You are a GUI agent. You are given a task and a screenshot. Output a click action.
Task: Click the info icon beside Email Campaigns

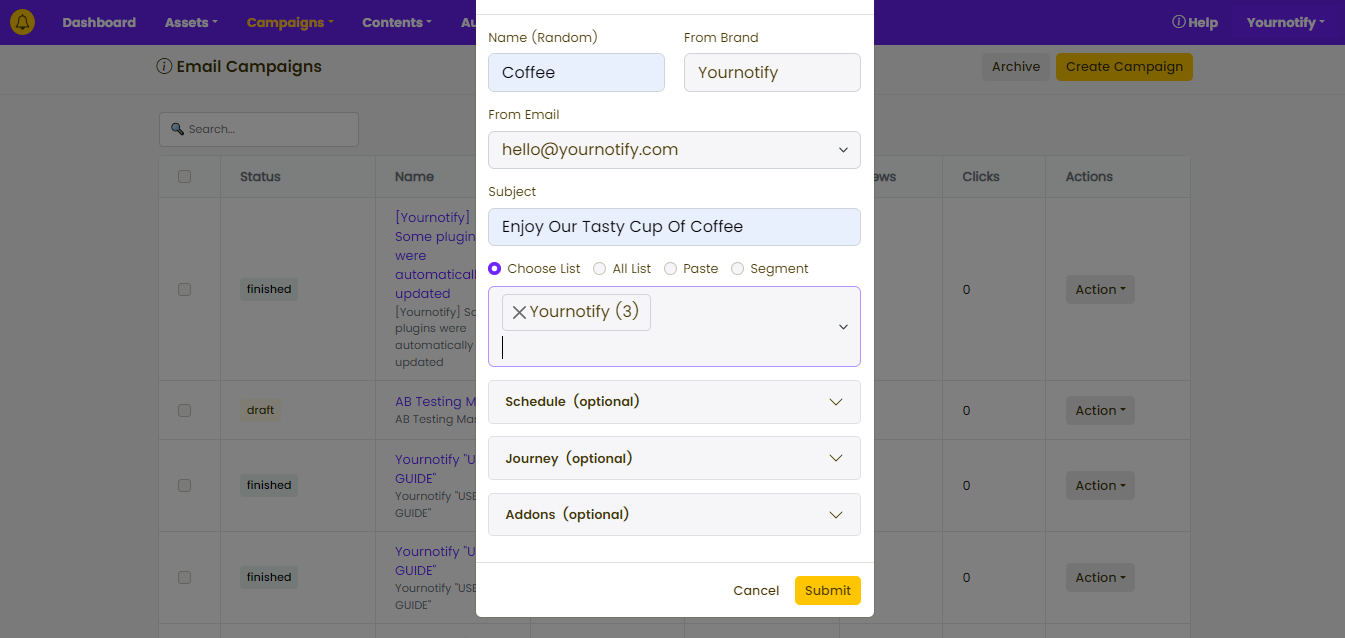[x=164, y=67]
